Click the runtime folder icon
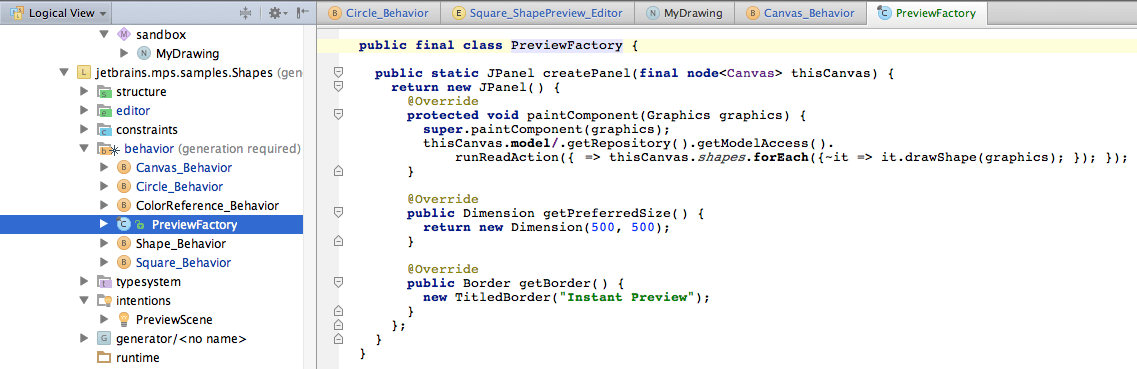This screenshot has width=1137, height=369. [x=104, y=357]
